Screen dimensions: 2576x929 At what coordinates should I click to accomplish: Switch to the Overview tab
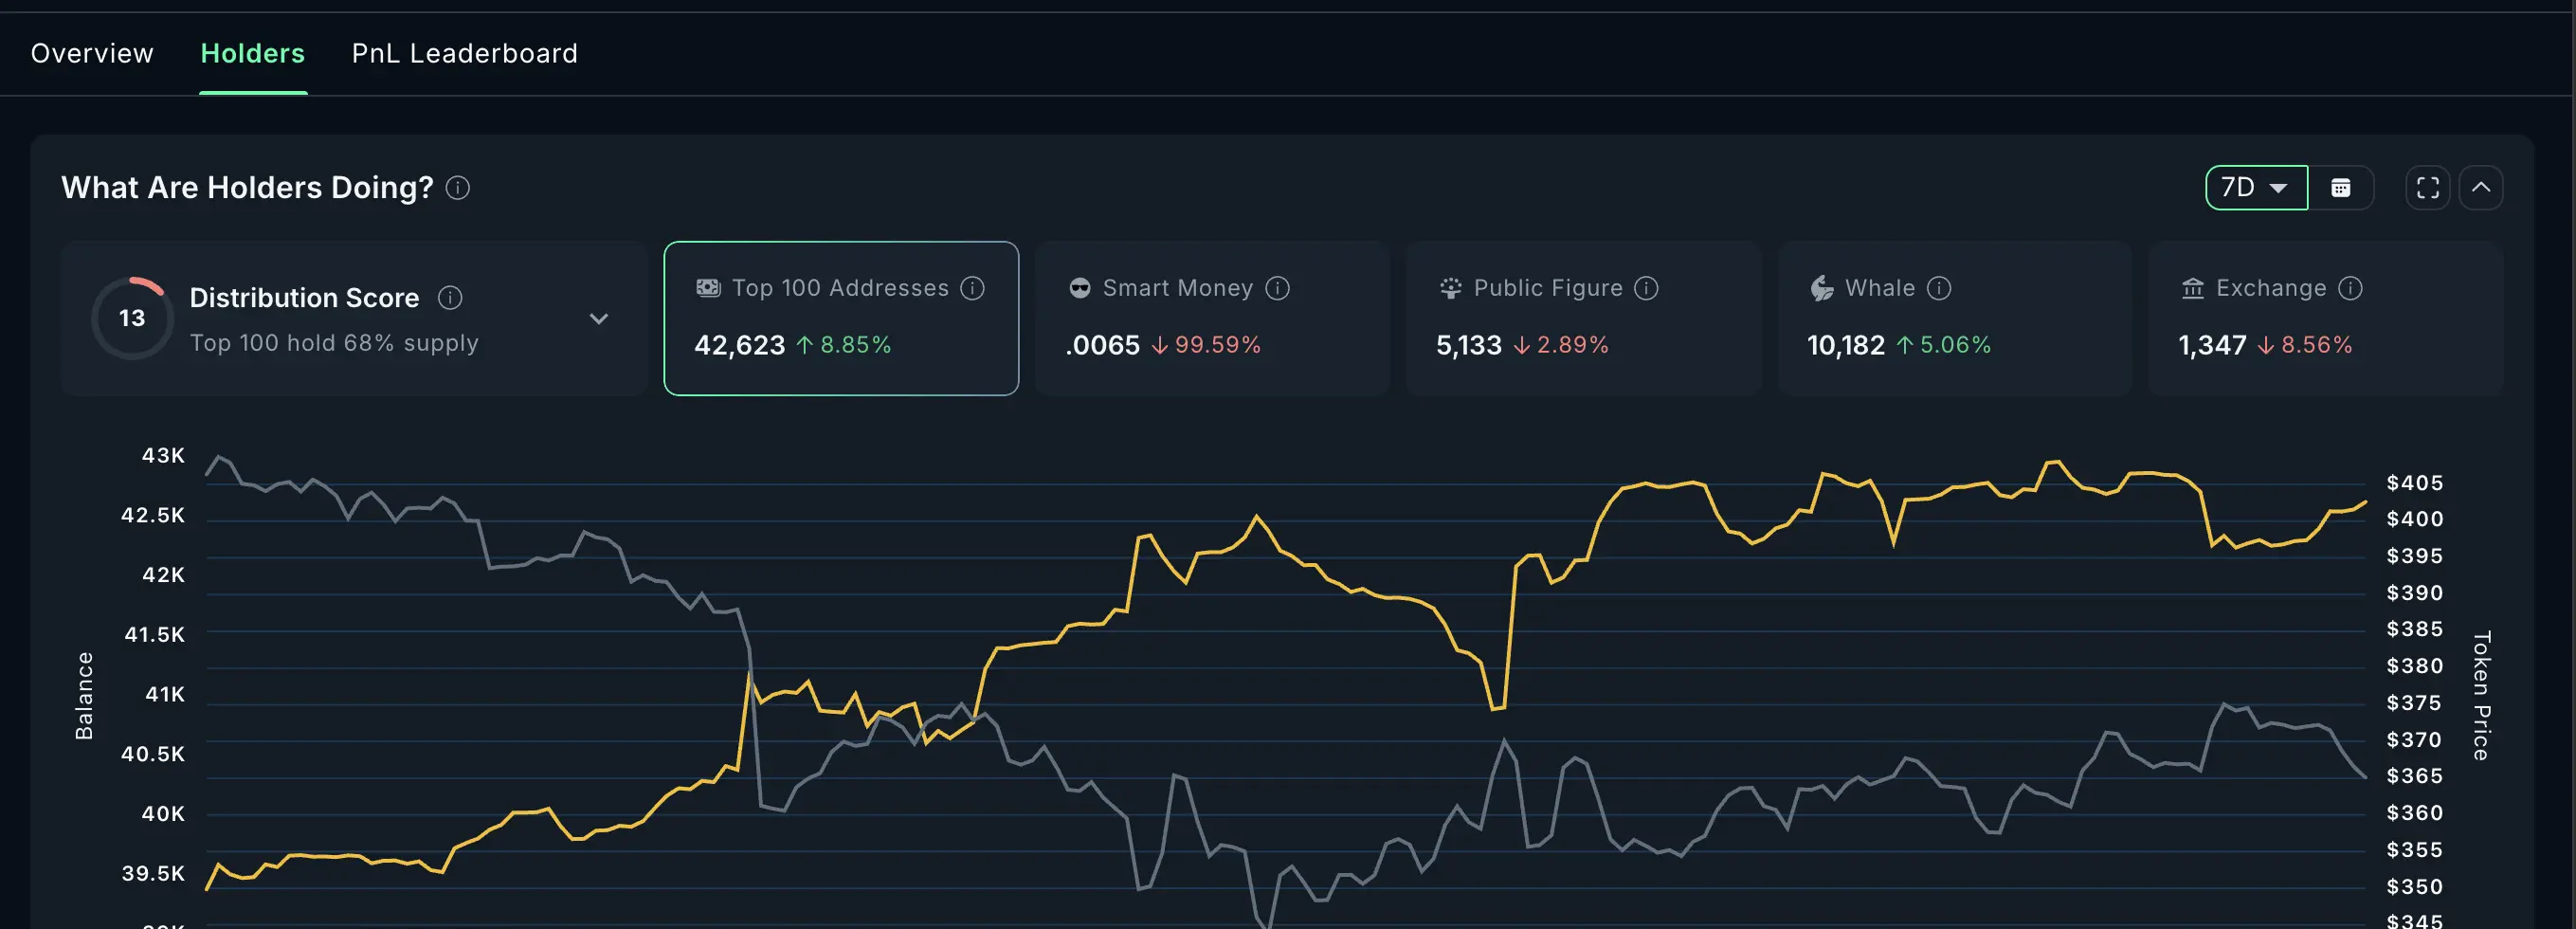coord(91,53)
